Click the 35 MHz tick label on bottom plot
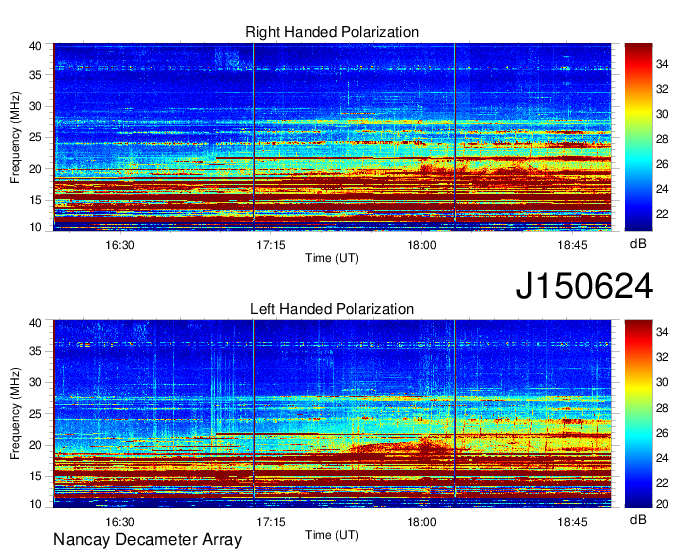 click(x=35, y=351)
